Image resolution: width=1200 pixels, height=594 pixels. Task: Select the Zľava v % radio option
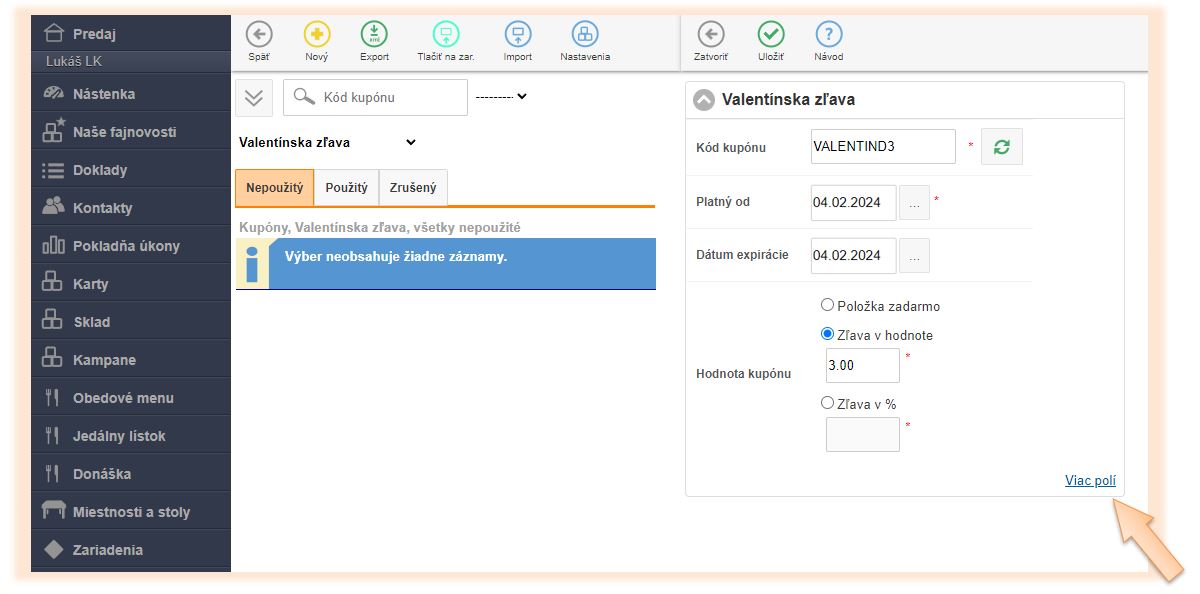(827, 403)
